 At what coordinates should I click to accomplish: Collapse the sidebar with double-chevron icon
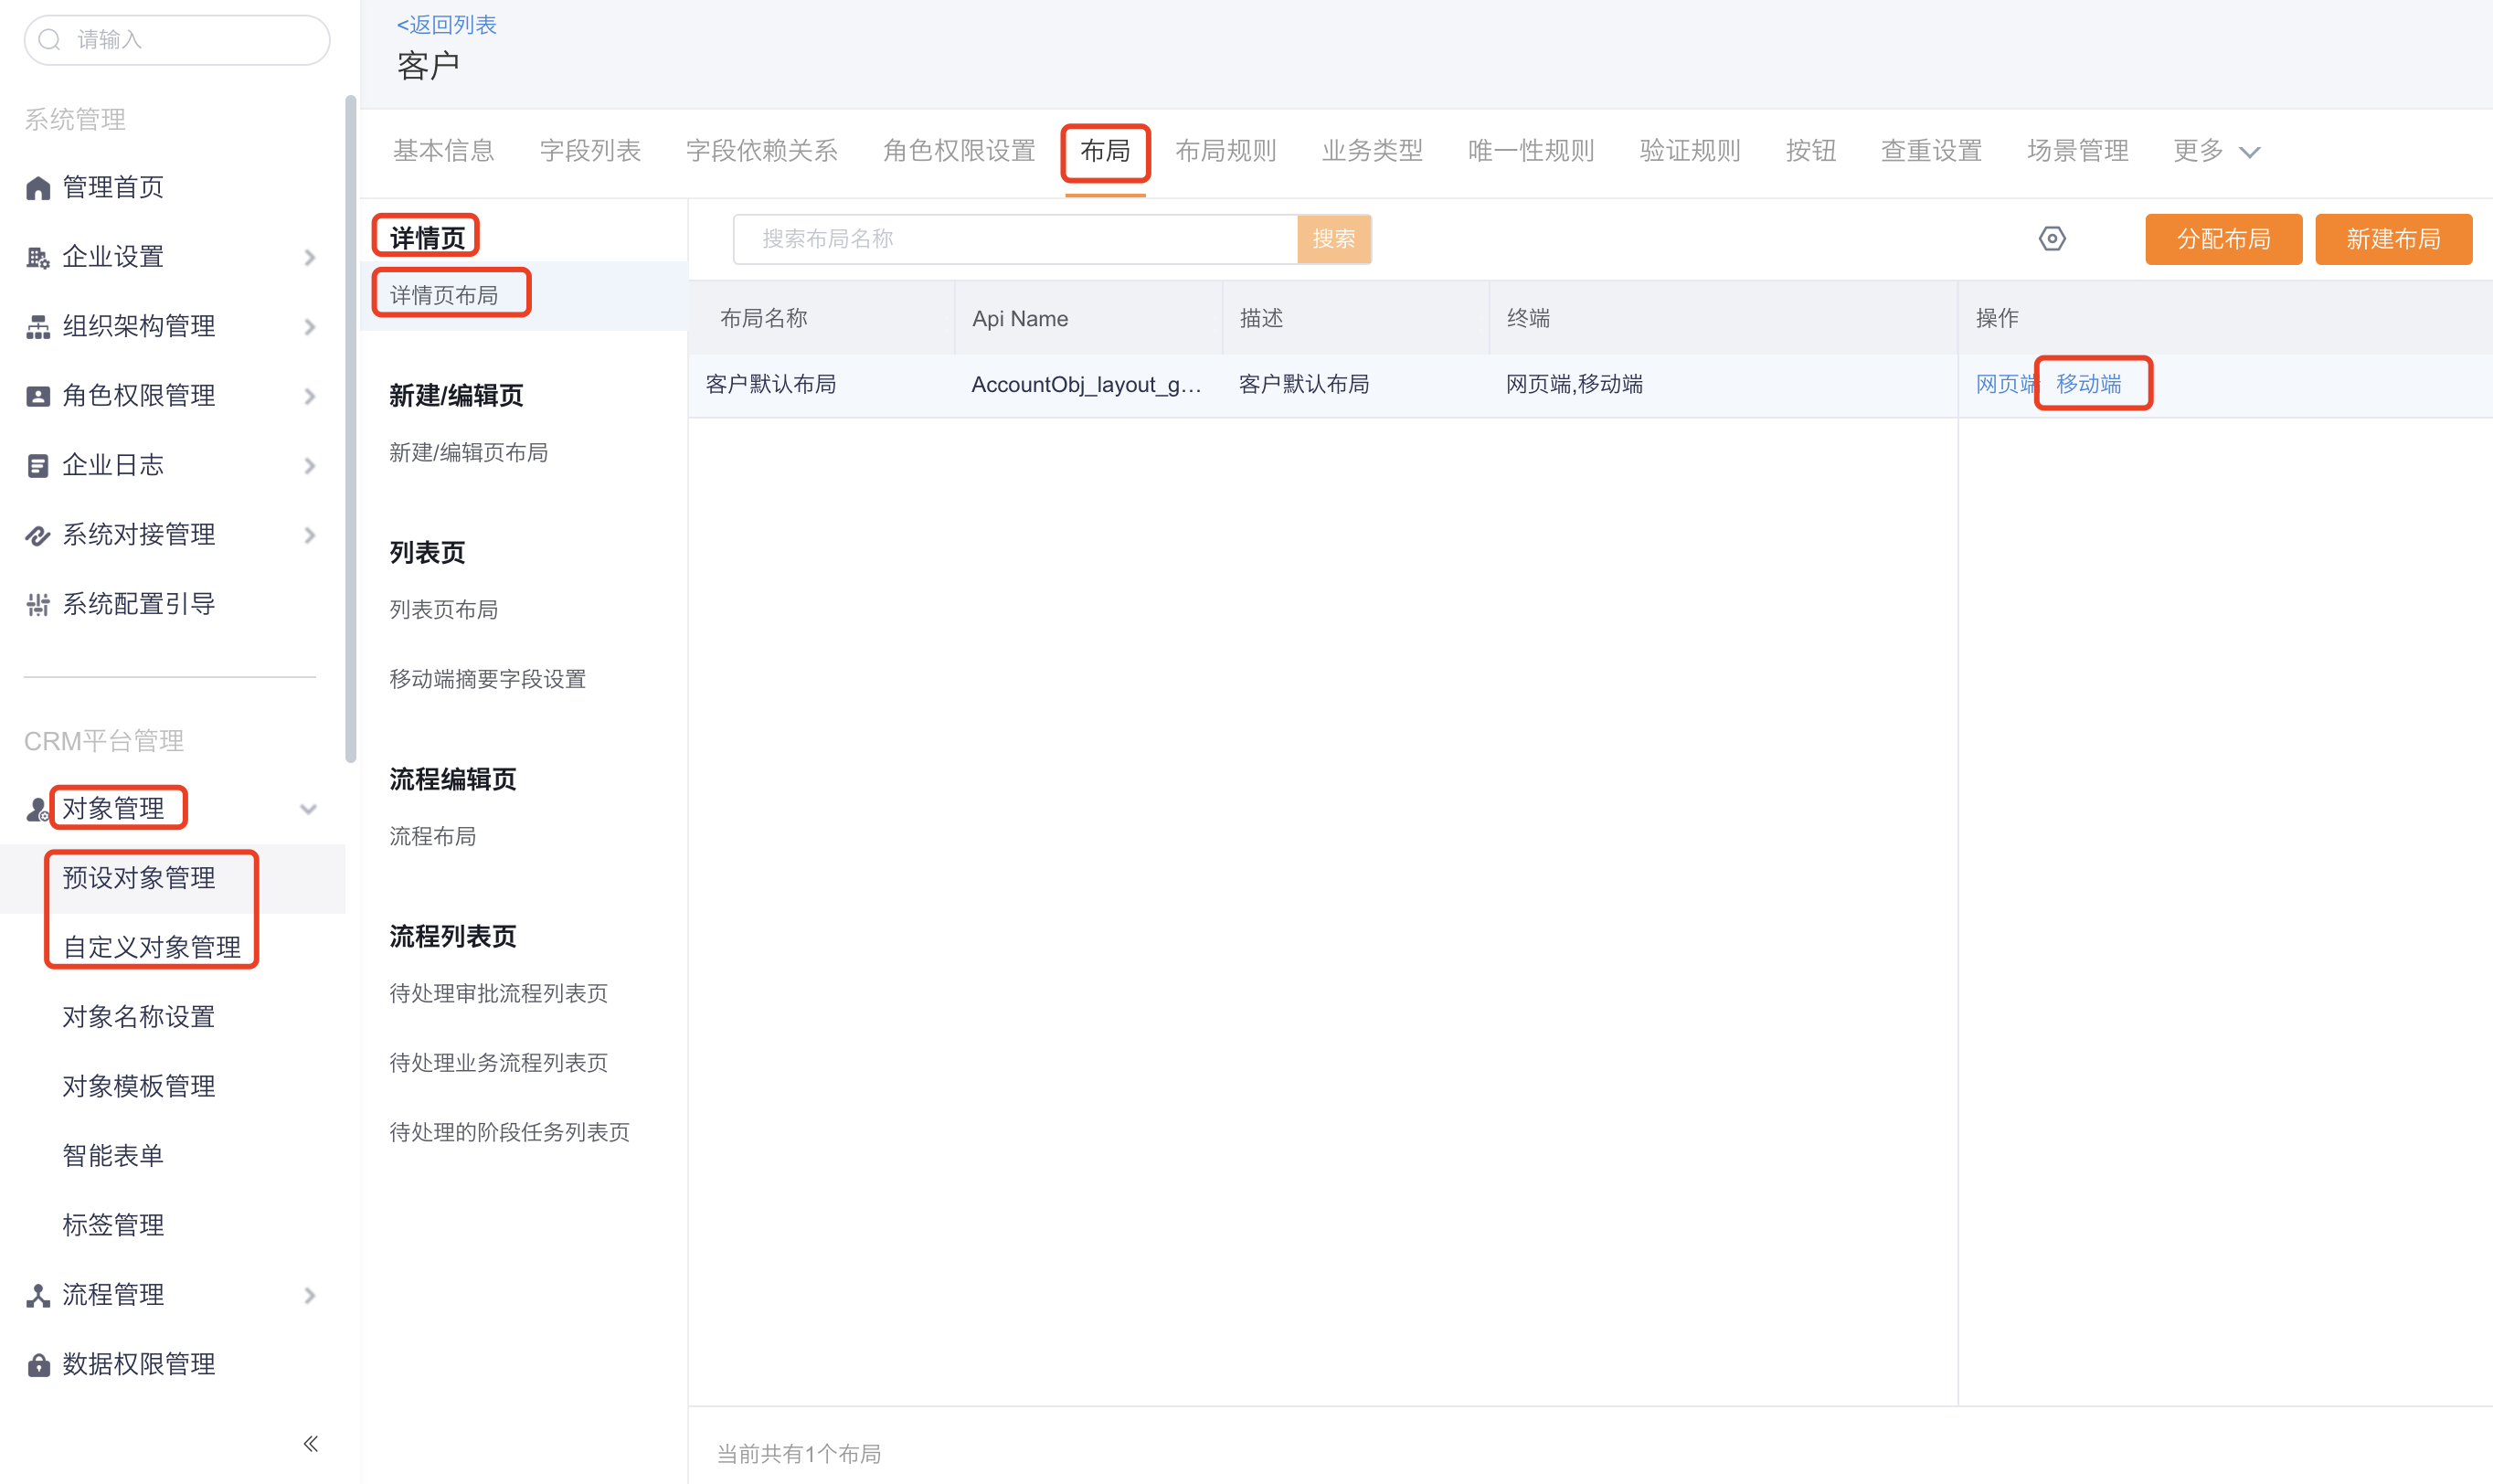pos(311,1443)
